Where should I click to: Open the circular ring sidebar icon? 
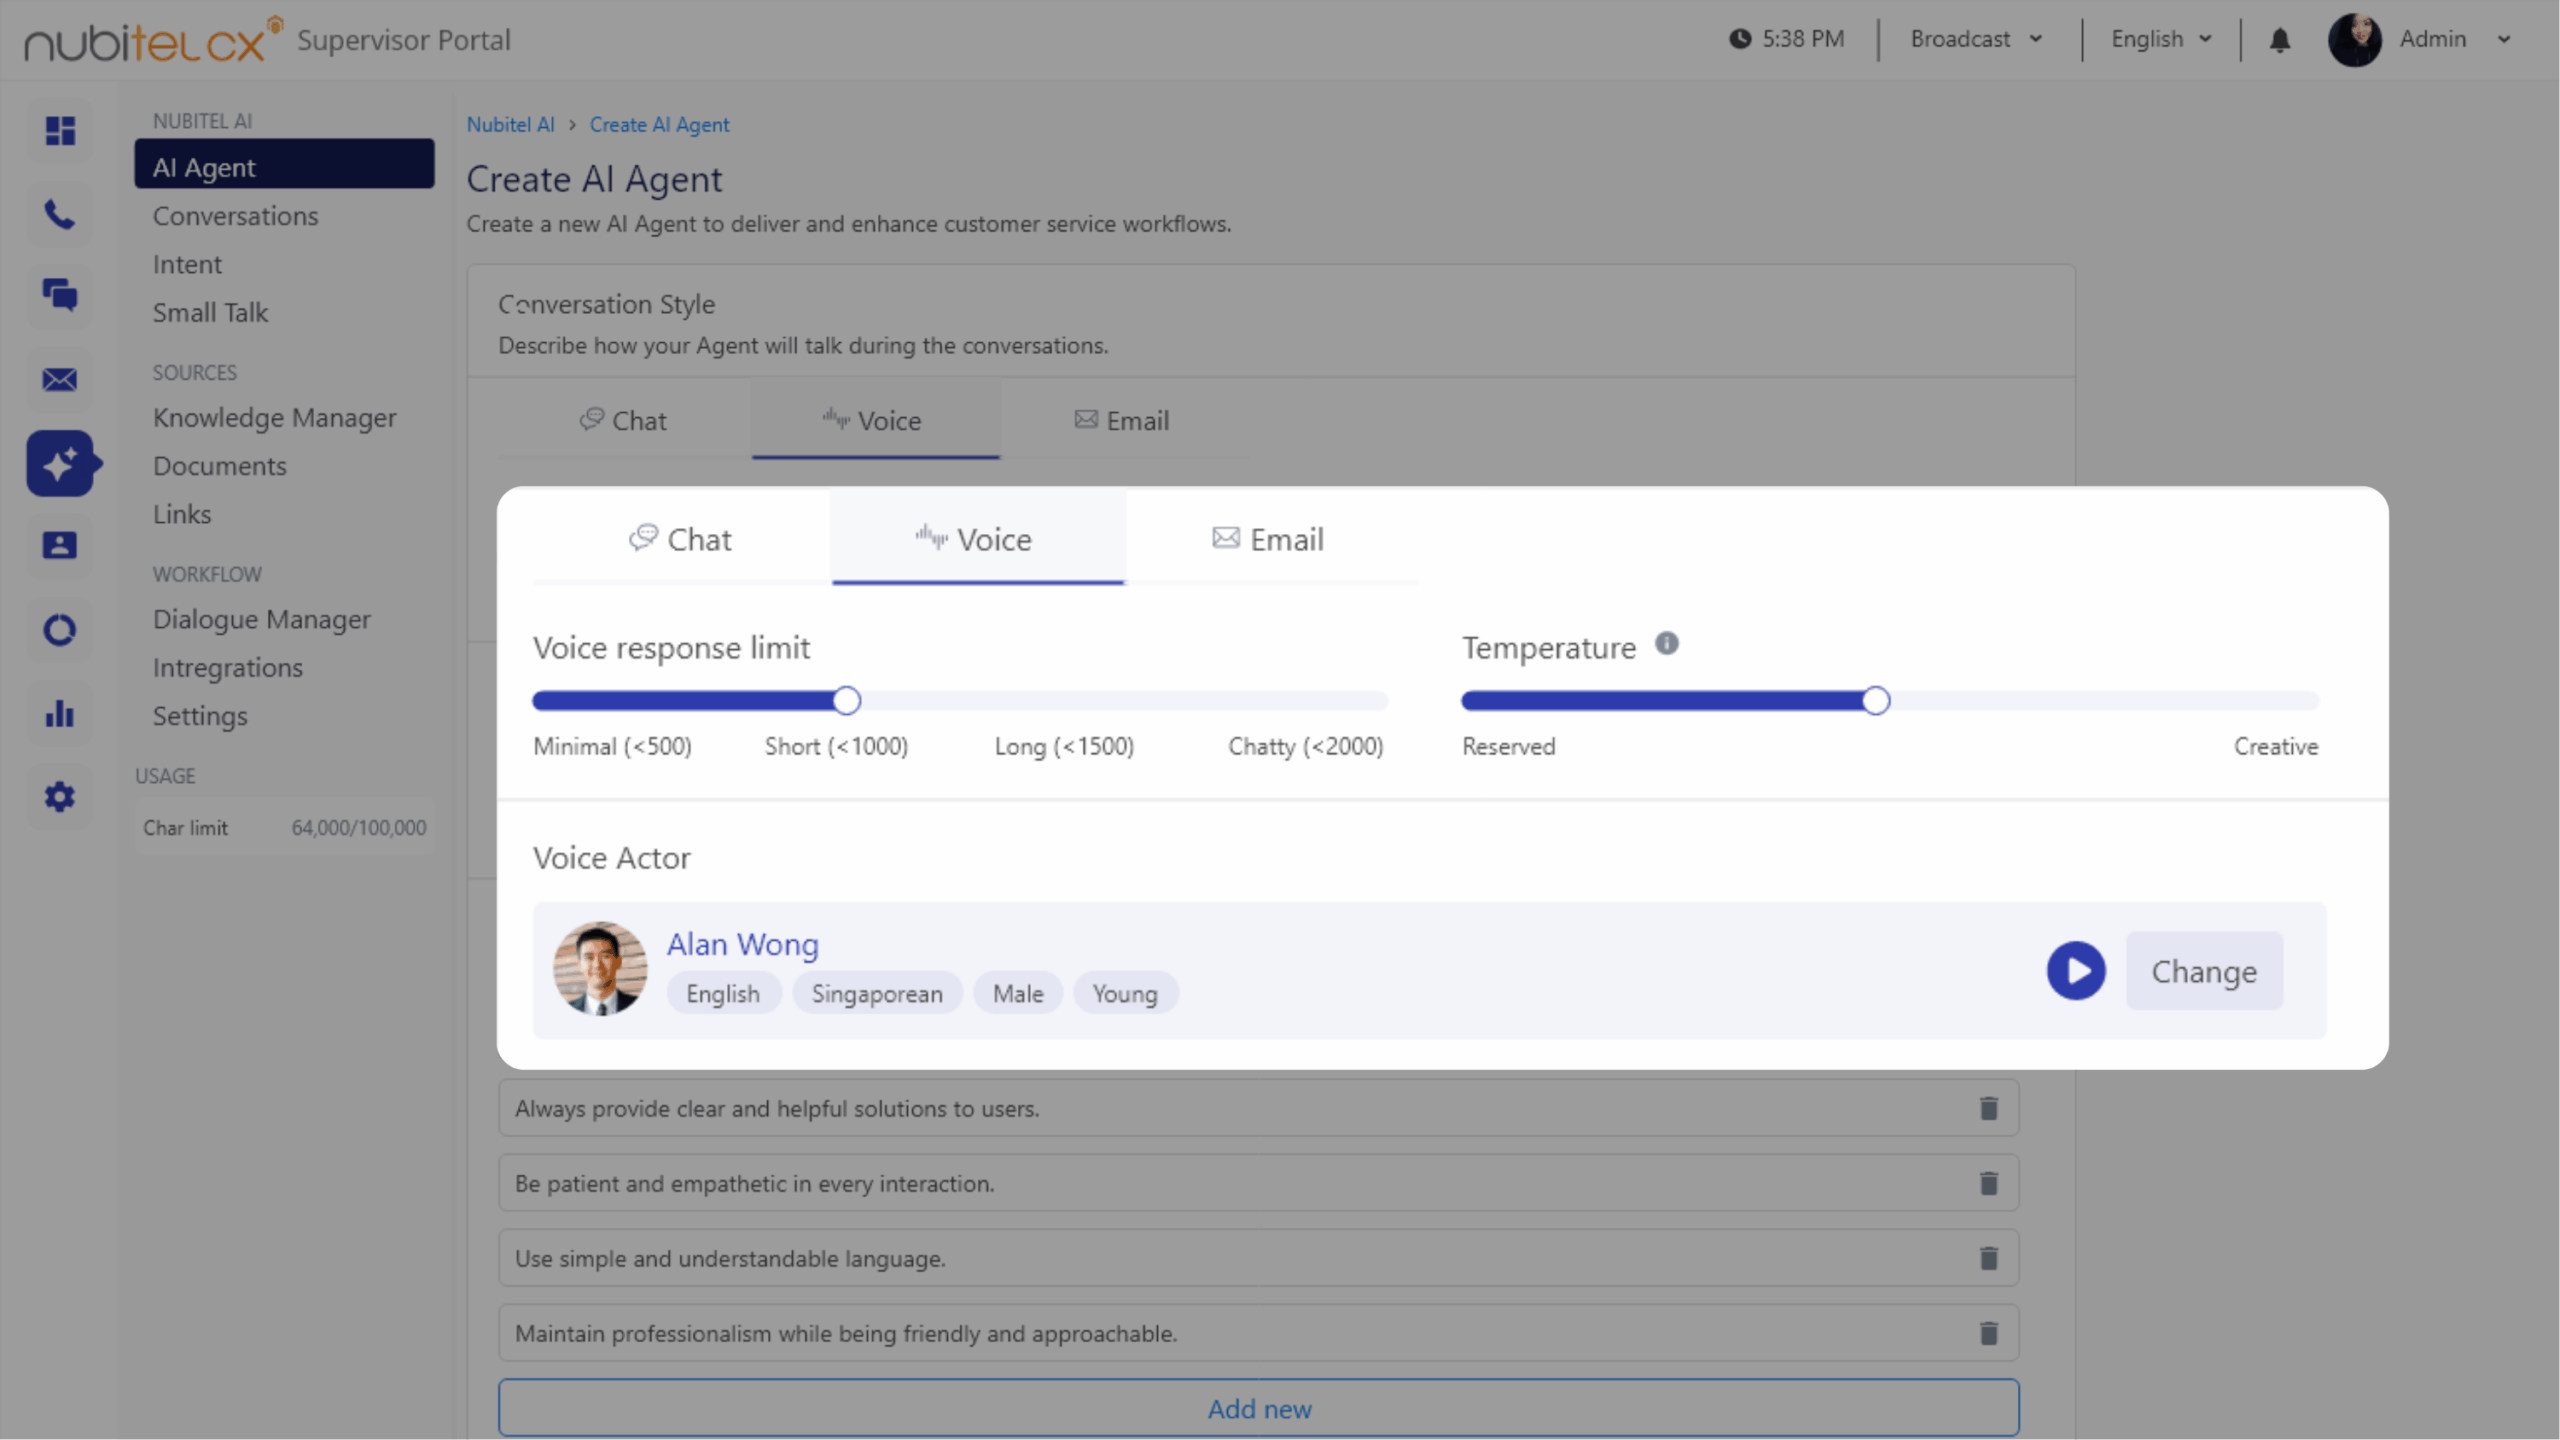coord(60,629)
